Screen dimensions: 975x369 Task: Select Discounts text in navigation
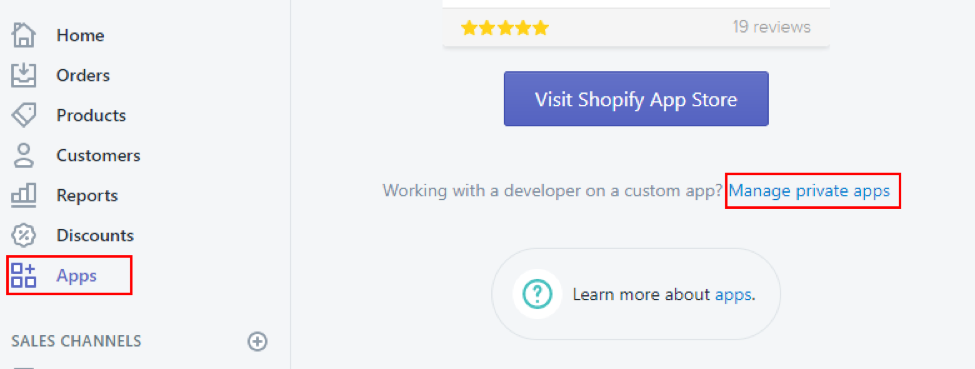pyautogui.click(x=95, y=235)
